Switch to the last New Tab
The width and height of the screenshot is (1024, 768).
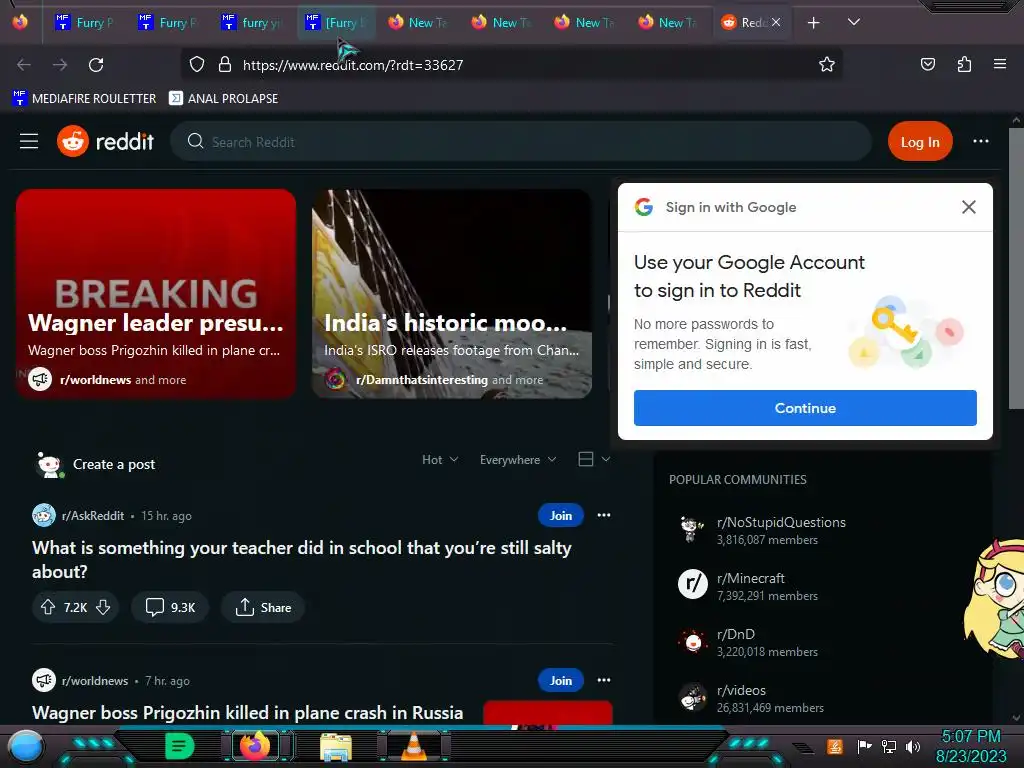669,23
